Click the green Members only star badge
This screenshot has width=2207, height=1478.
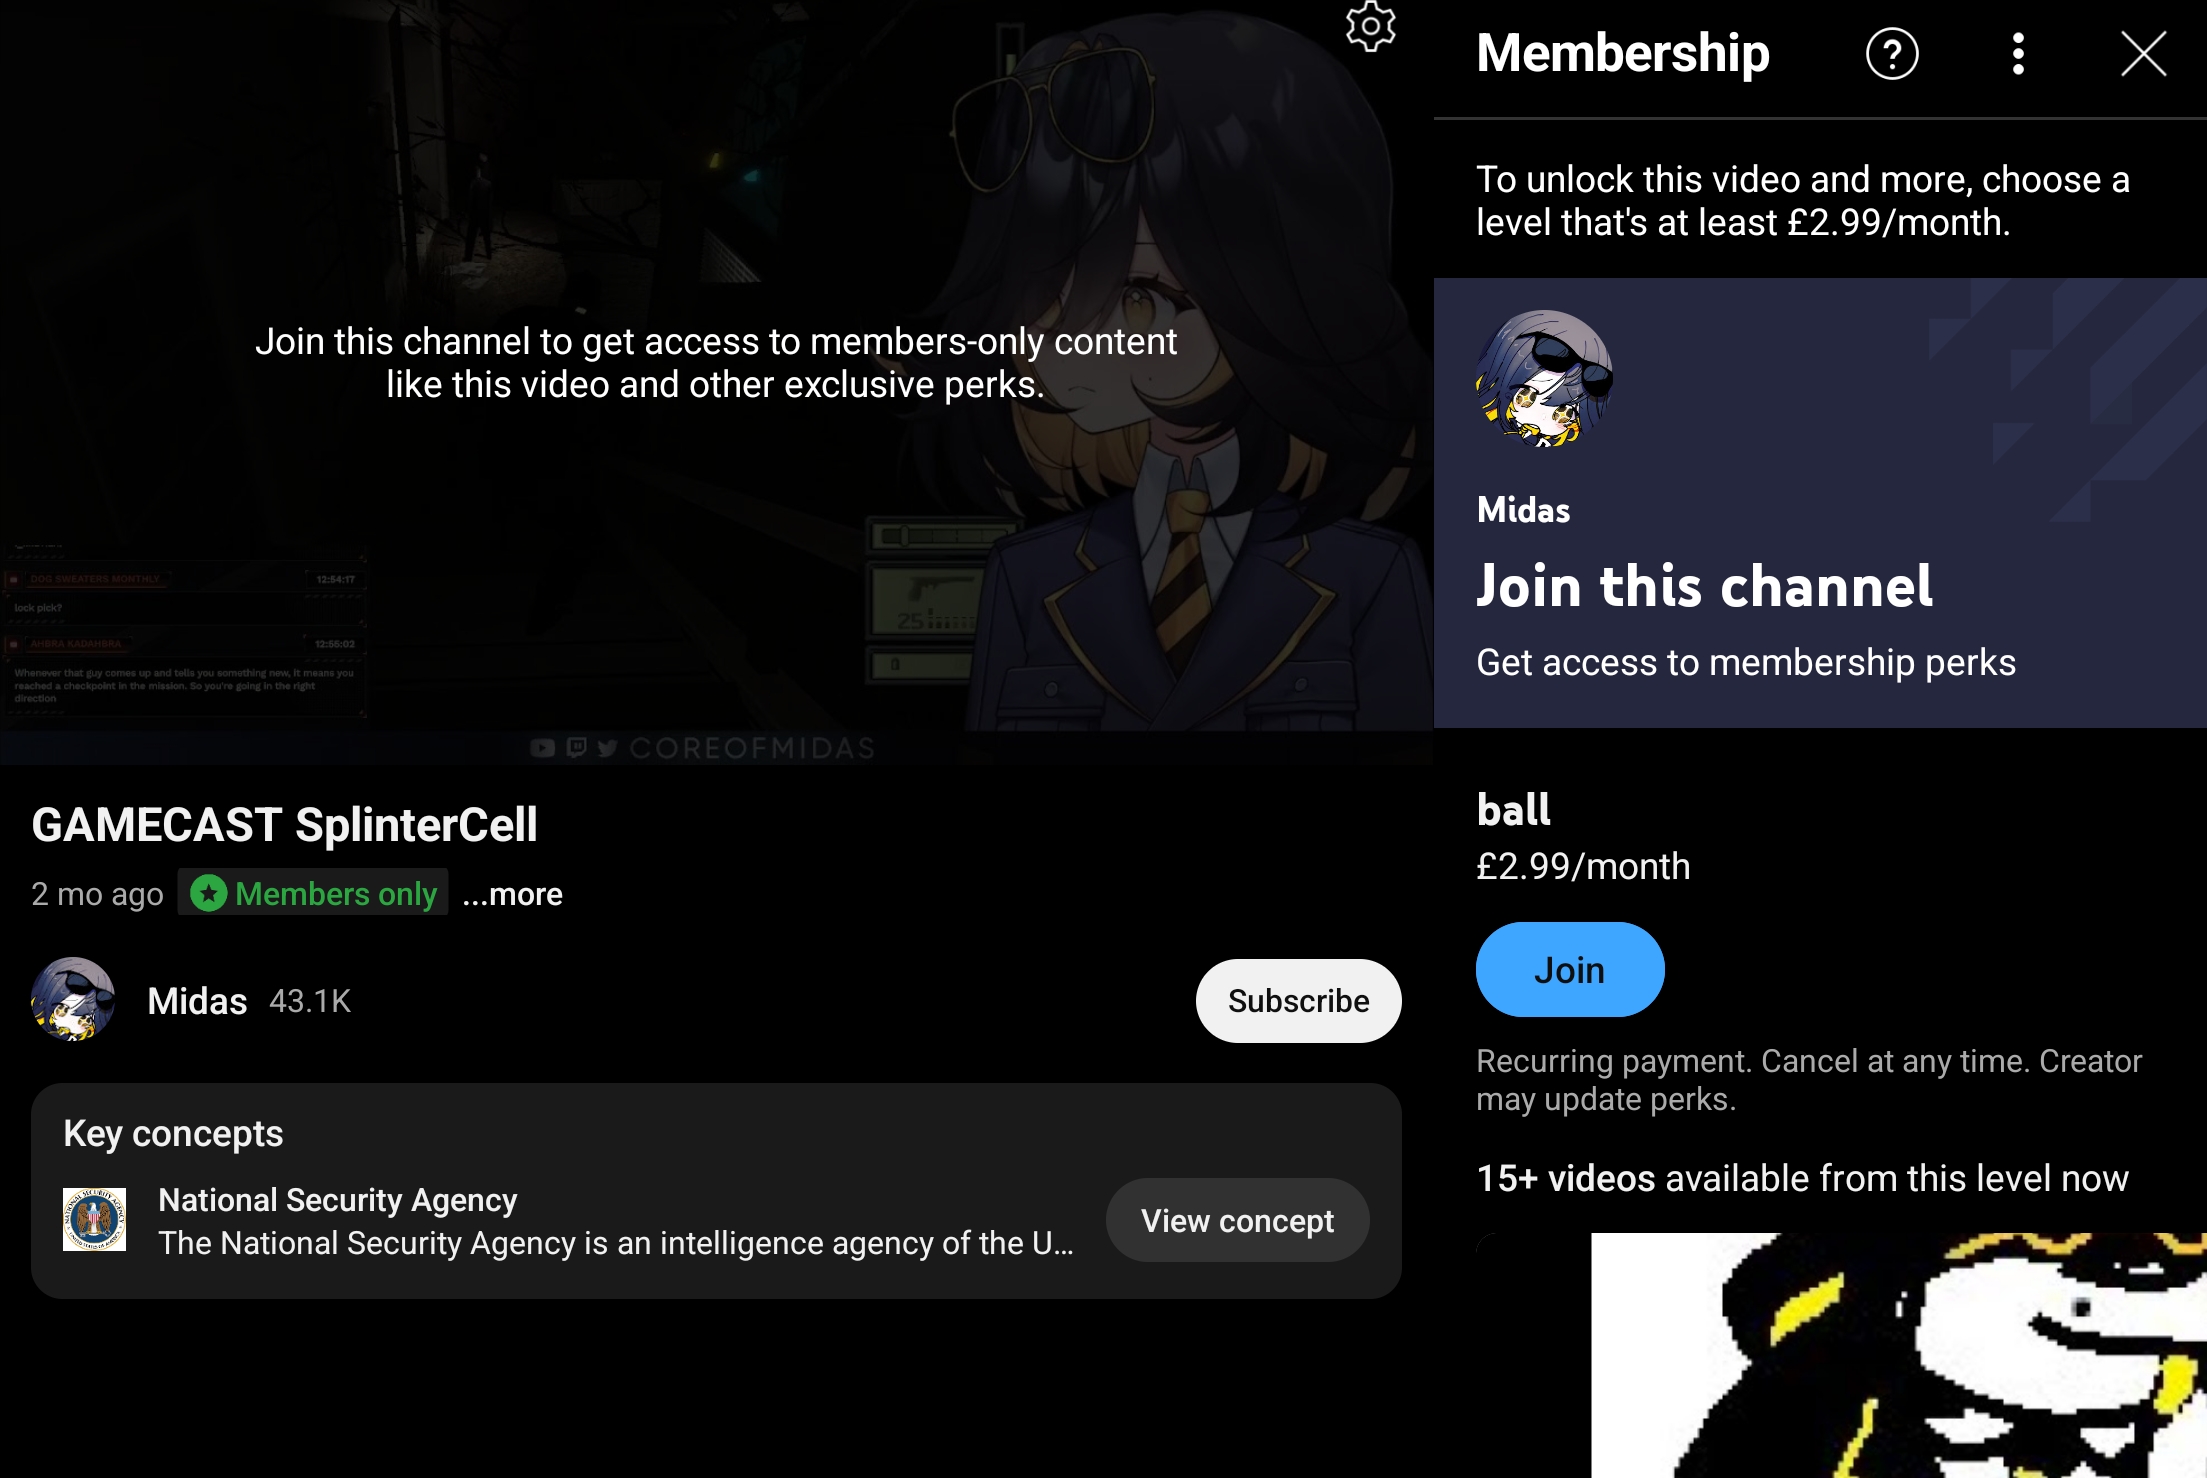(x=313, y=893)
